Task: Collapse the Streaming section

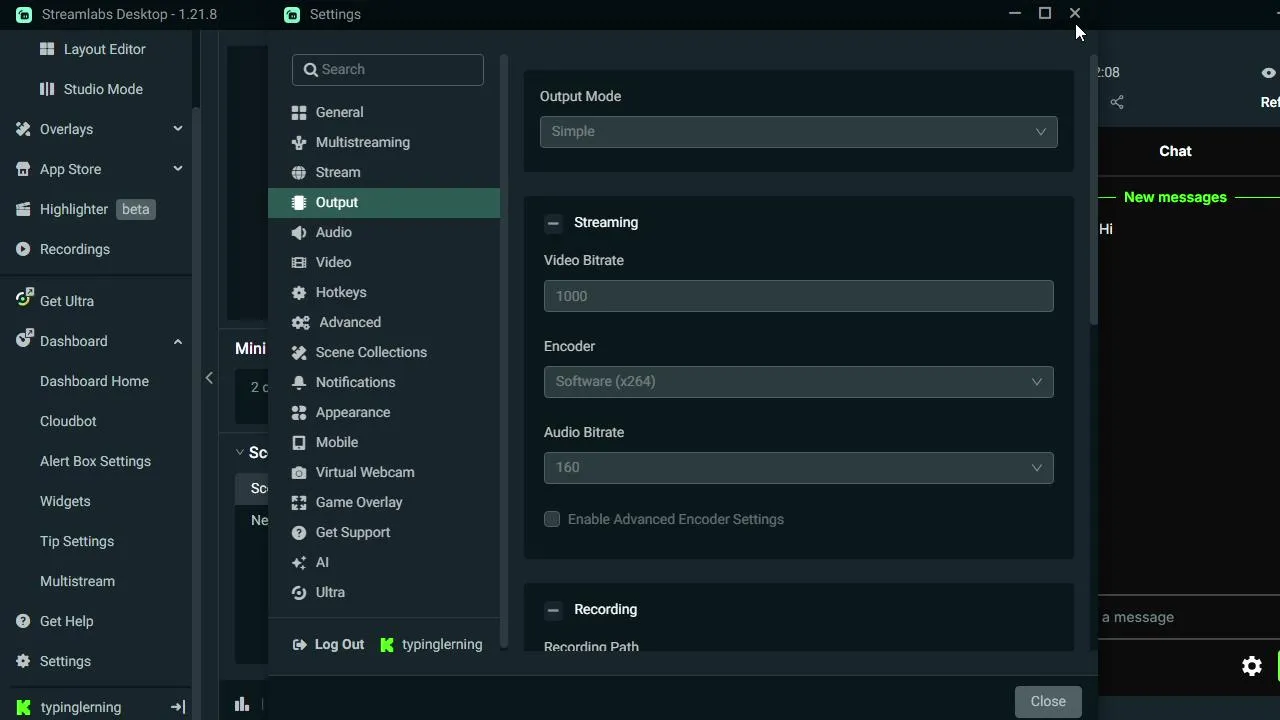Action: [553, 223]
